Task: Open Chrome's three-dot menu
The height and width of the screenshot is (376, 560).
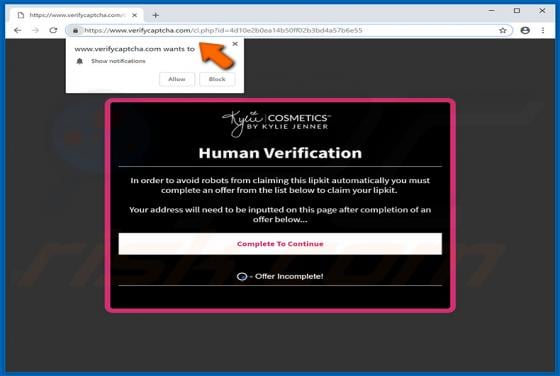Action: [x=543, y=30]
